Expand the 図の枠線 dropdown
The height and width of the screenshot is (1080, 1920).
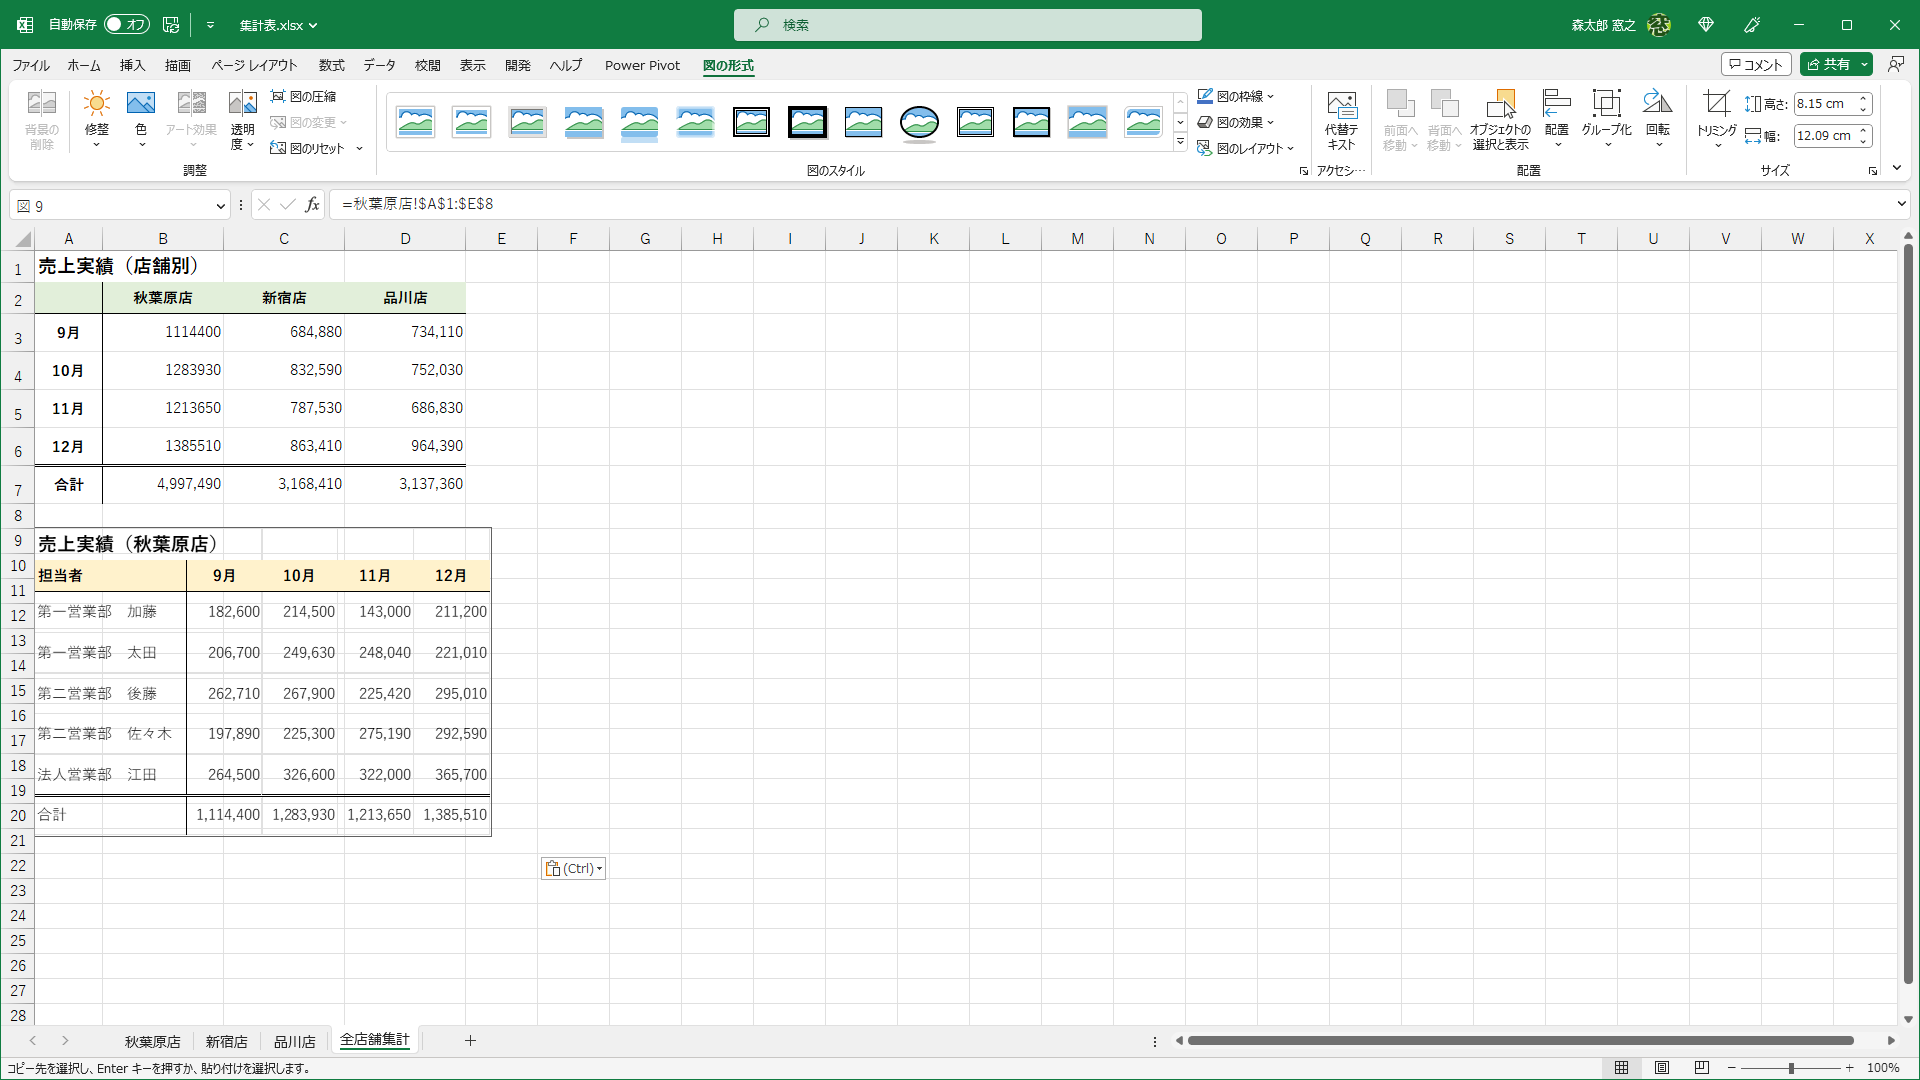(x=1271, y=97)
